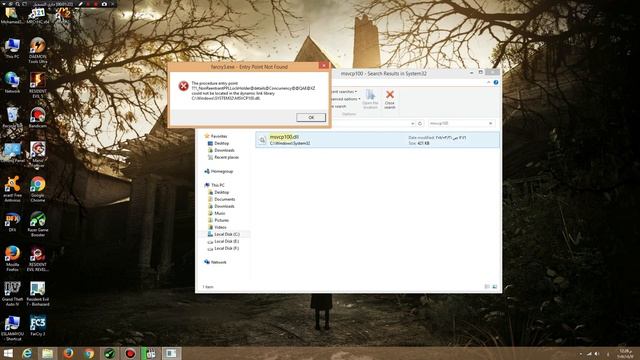Screen dimensions: 640x360
Task: Select DAEMON Tools Ultra desktop icon
Action: (38, 51)
